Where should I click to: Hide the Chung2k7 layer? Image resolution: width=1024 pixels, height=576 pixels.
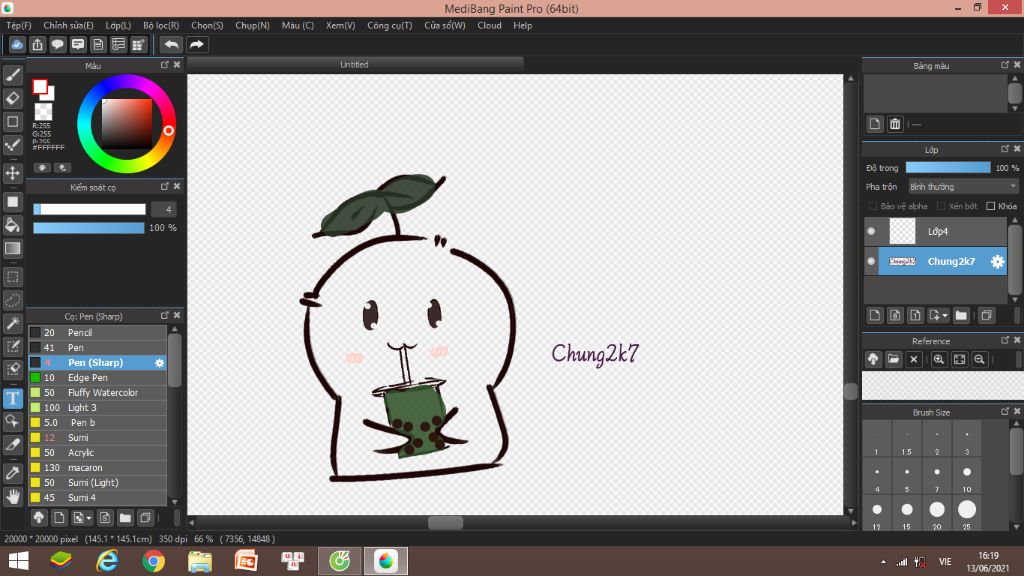click(871, 261)
